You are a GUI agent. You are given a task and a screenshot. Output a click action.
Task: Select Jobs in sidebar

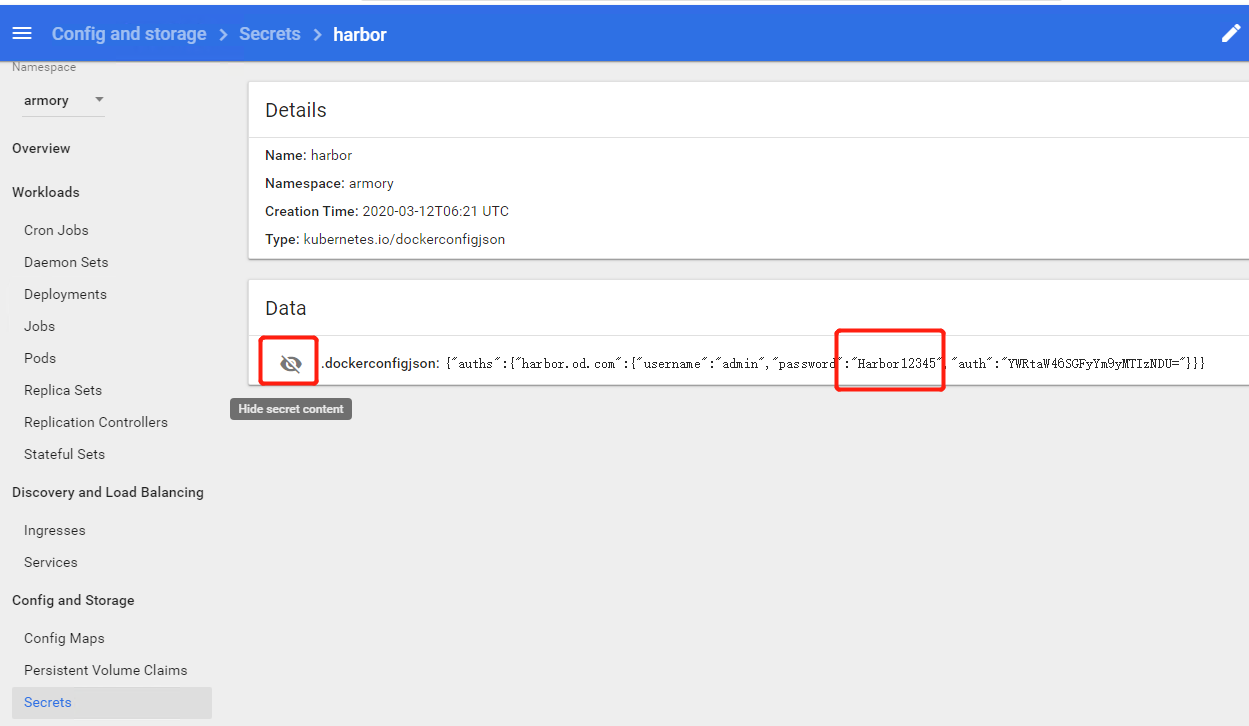(39, 326)
